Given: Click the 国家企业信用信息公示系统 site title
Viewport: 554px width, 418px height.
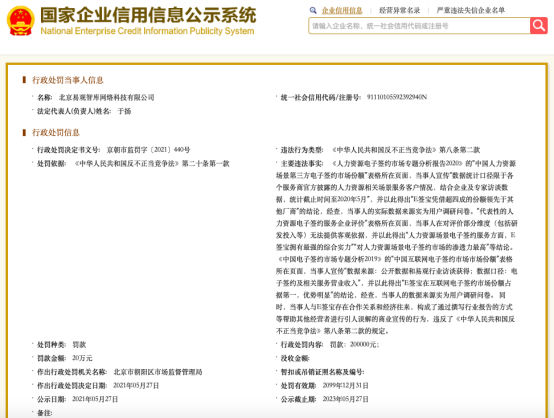Looking at the screenshot, I should click(x=148, y=15).
